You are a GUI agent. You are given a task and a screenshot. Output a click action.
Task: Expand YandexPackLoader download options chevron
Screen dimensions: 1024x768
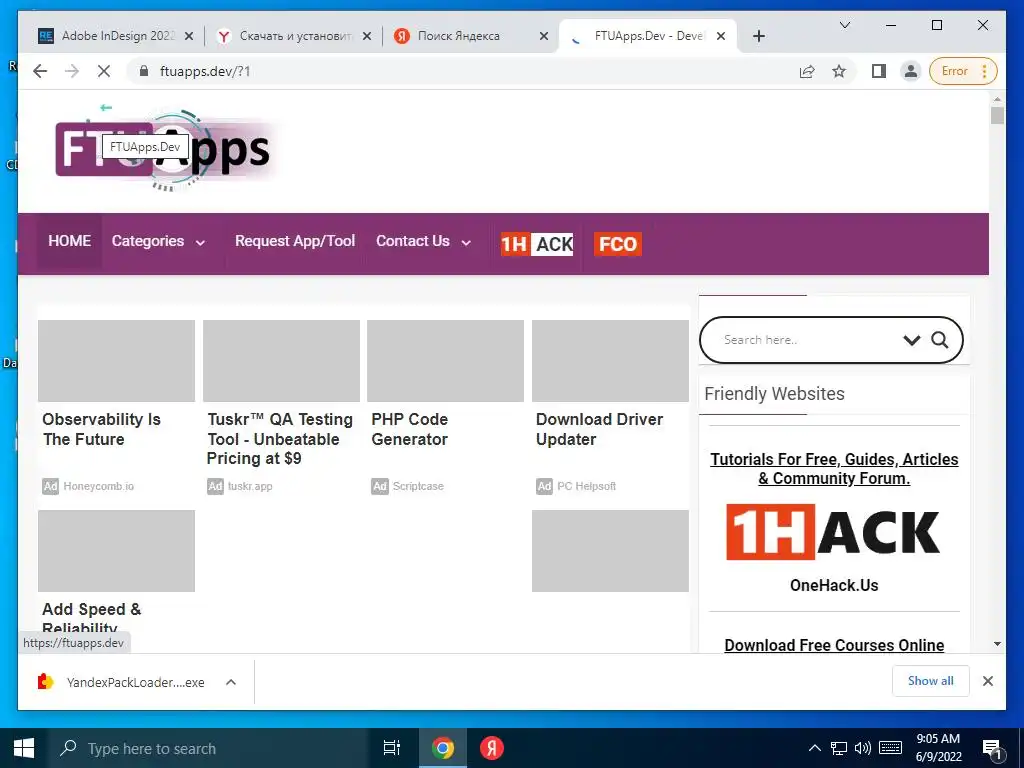click(x=231, y=682)
